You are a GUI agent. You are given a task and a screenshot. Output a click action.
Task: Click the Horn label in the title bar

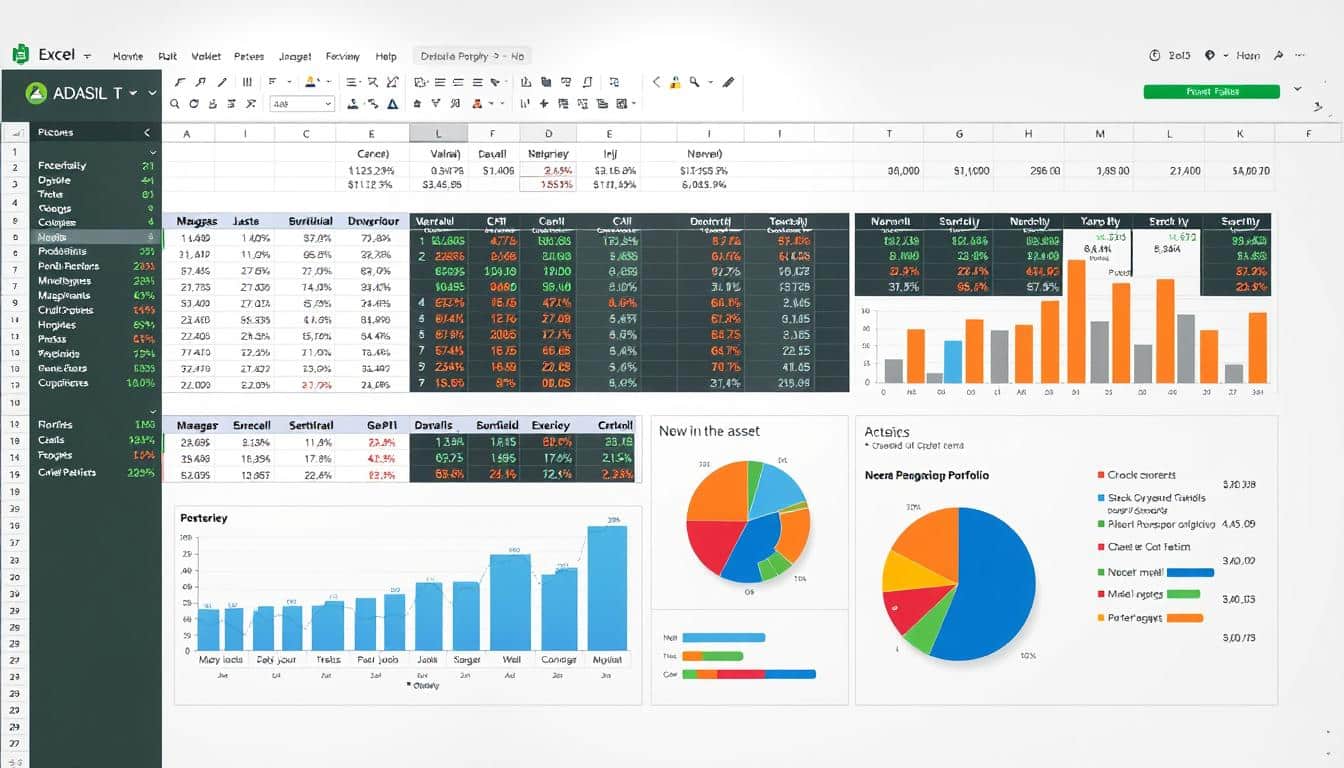pos(1248,56)
